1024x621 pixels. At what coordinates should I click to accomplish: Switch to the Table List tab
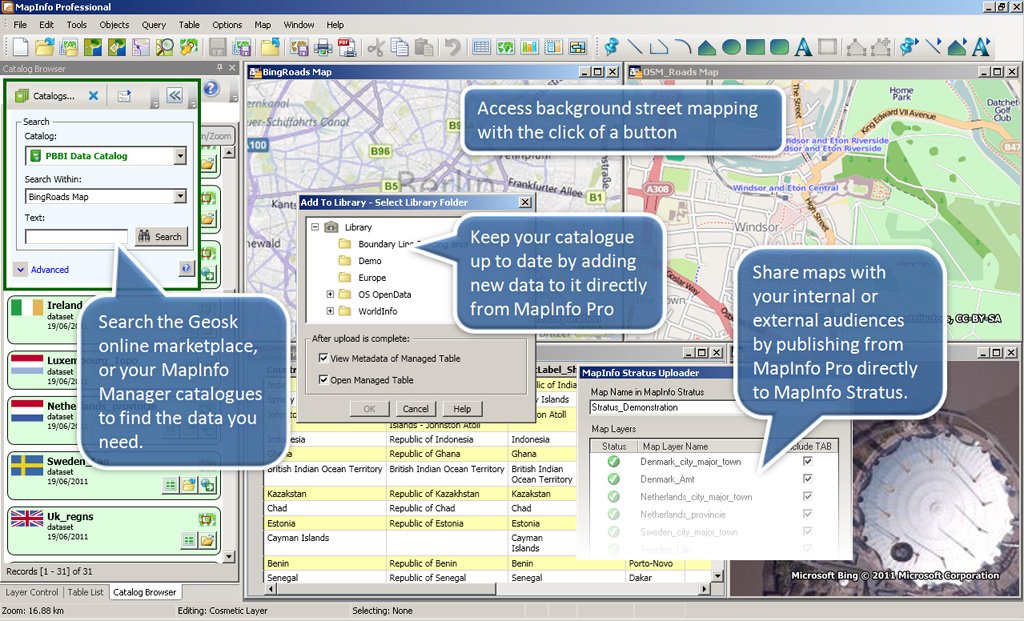[86, 592]
